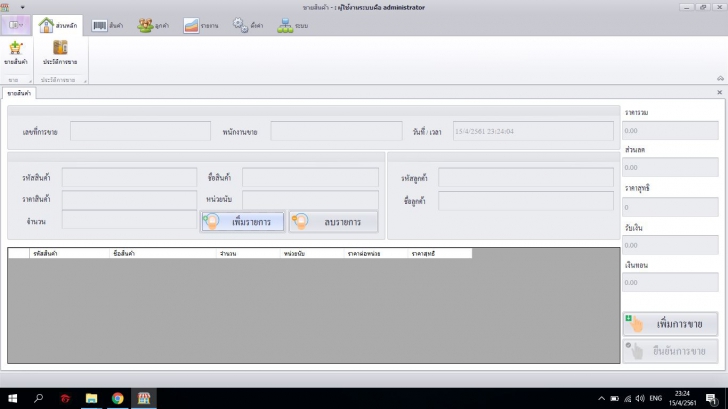Open the red app icon on taskbar
The height and width of the screenshot is (409, 728).
point(65,398)
